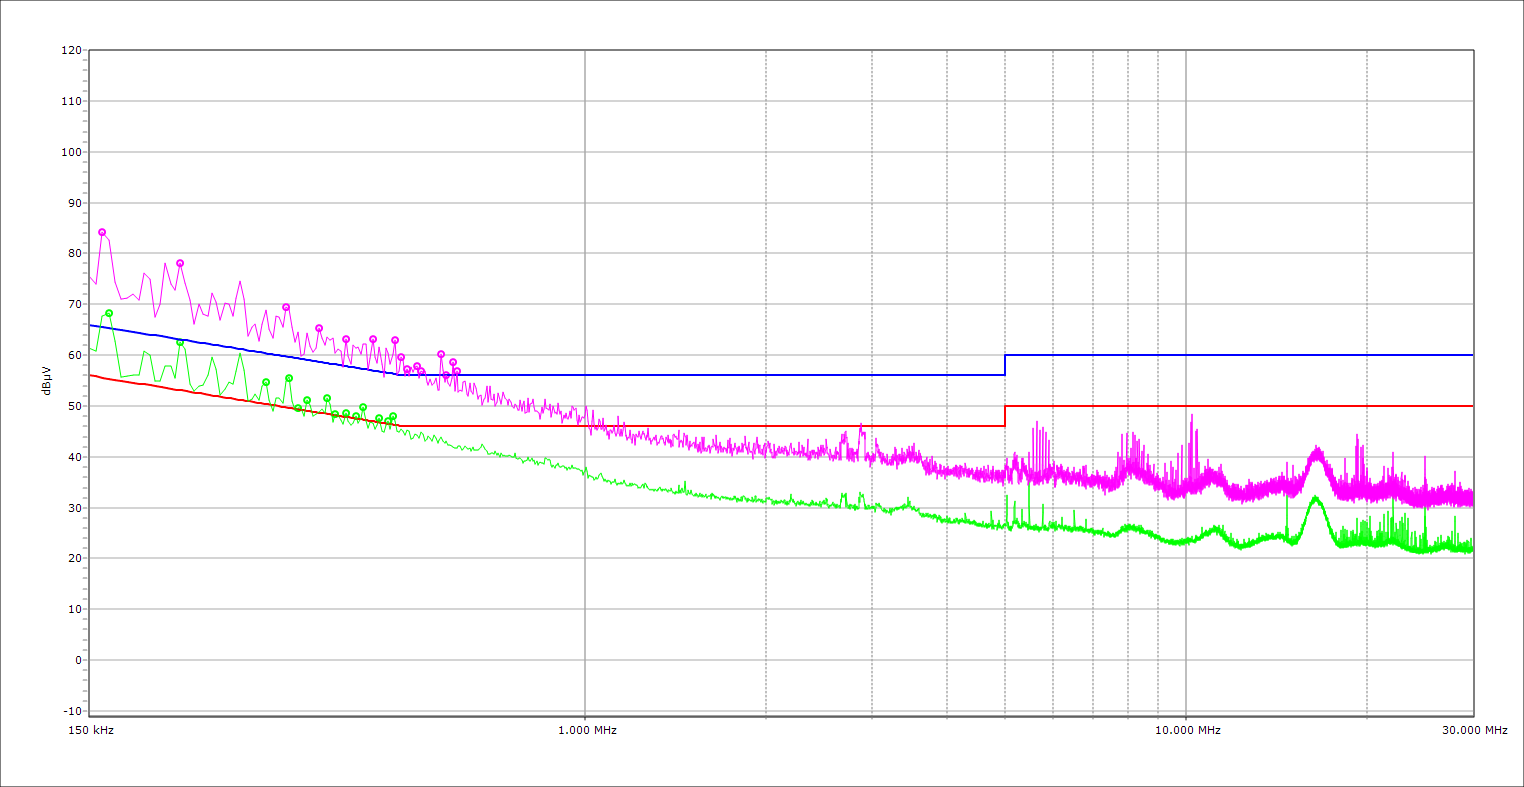Click the 1.000 MHz axis label

[586, 730]
